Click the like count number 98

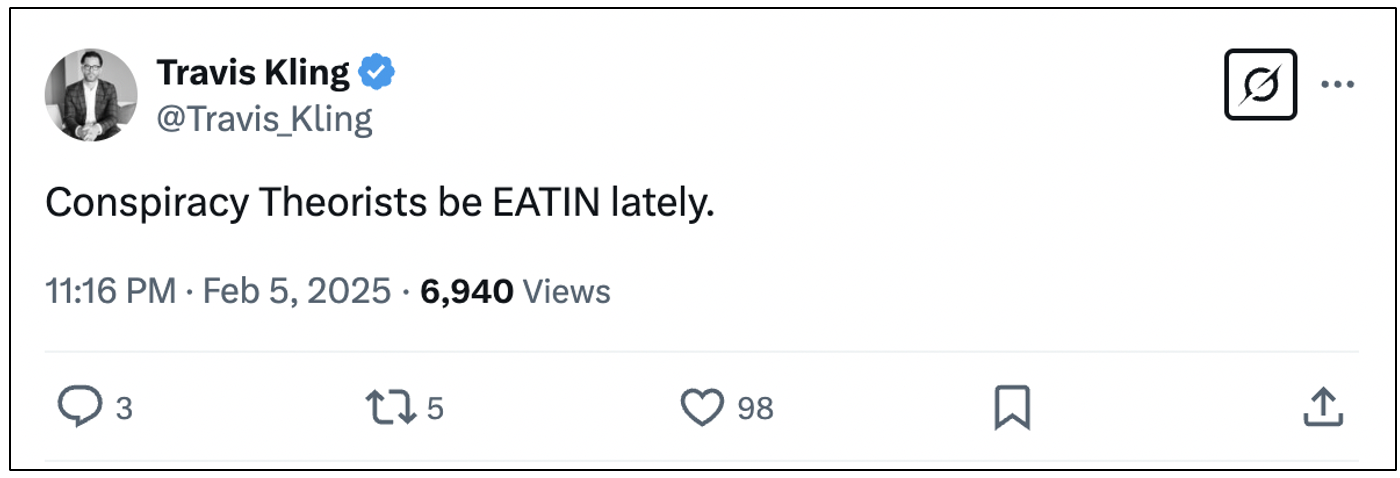755,409
